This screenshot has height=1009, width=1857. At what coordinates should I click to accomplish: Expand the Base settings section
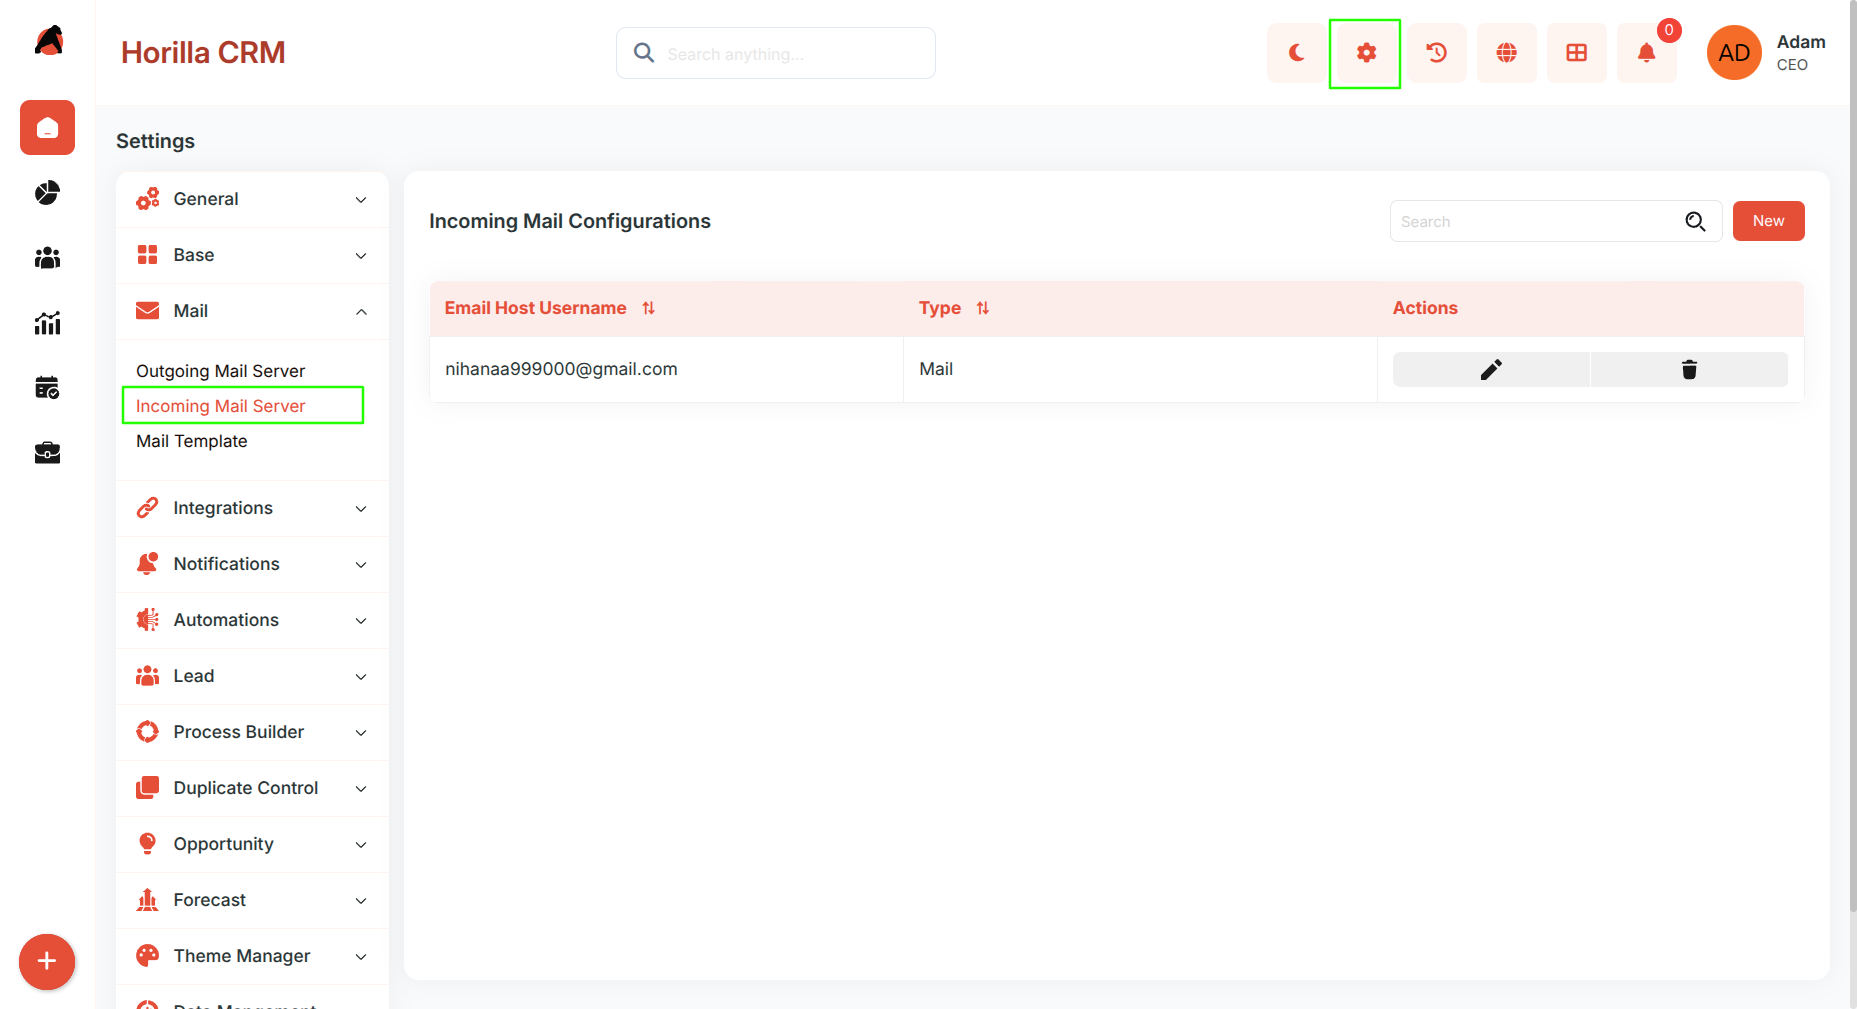point(252,255)
